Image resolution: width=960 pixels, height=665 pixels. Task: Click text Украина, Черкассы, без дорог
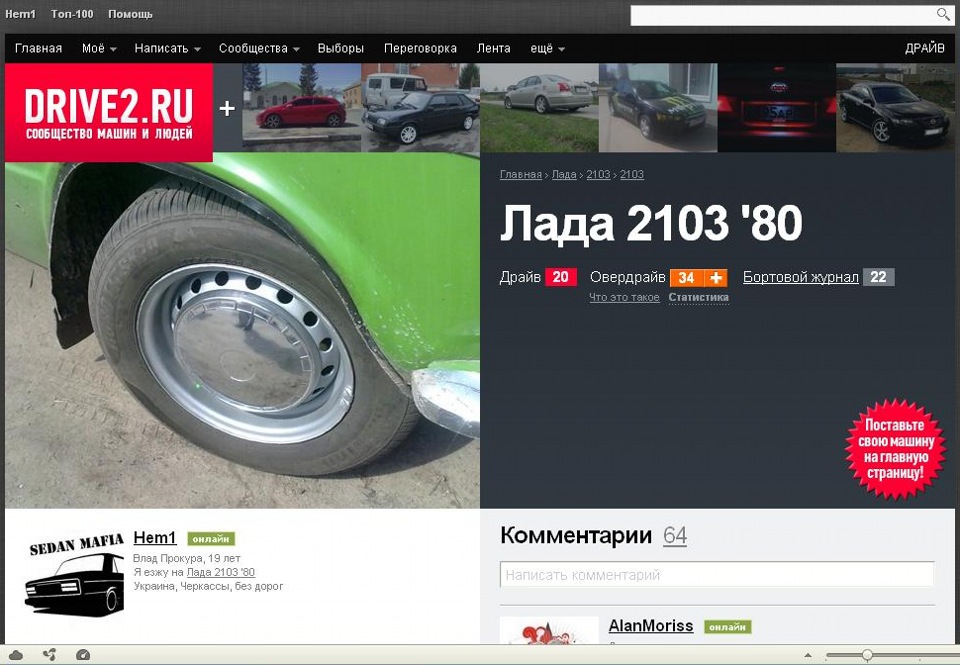208,587
